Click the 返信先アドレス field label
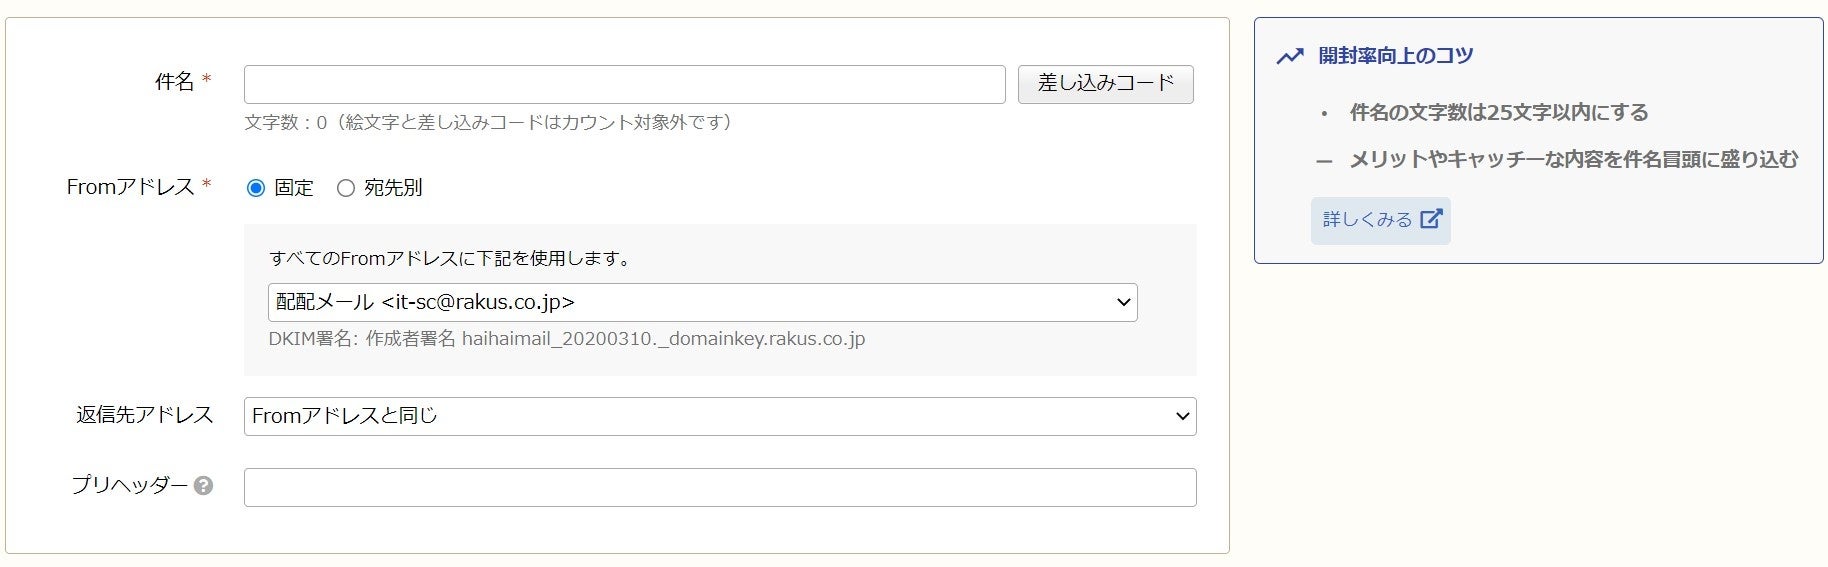This screenshot has height=567, width=1828. click(144, 415)
